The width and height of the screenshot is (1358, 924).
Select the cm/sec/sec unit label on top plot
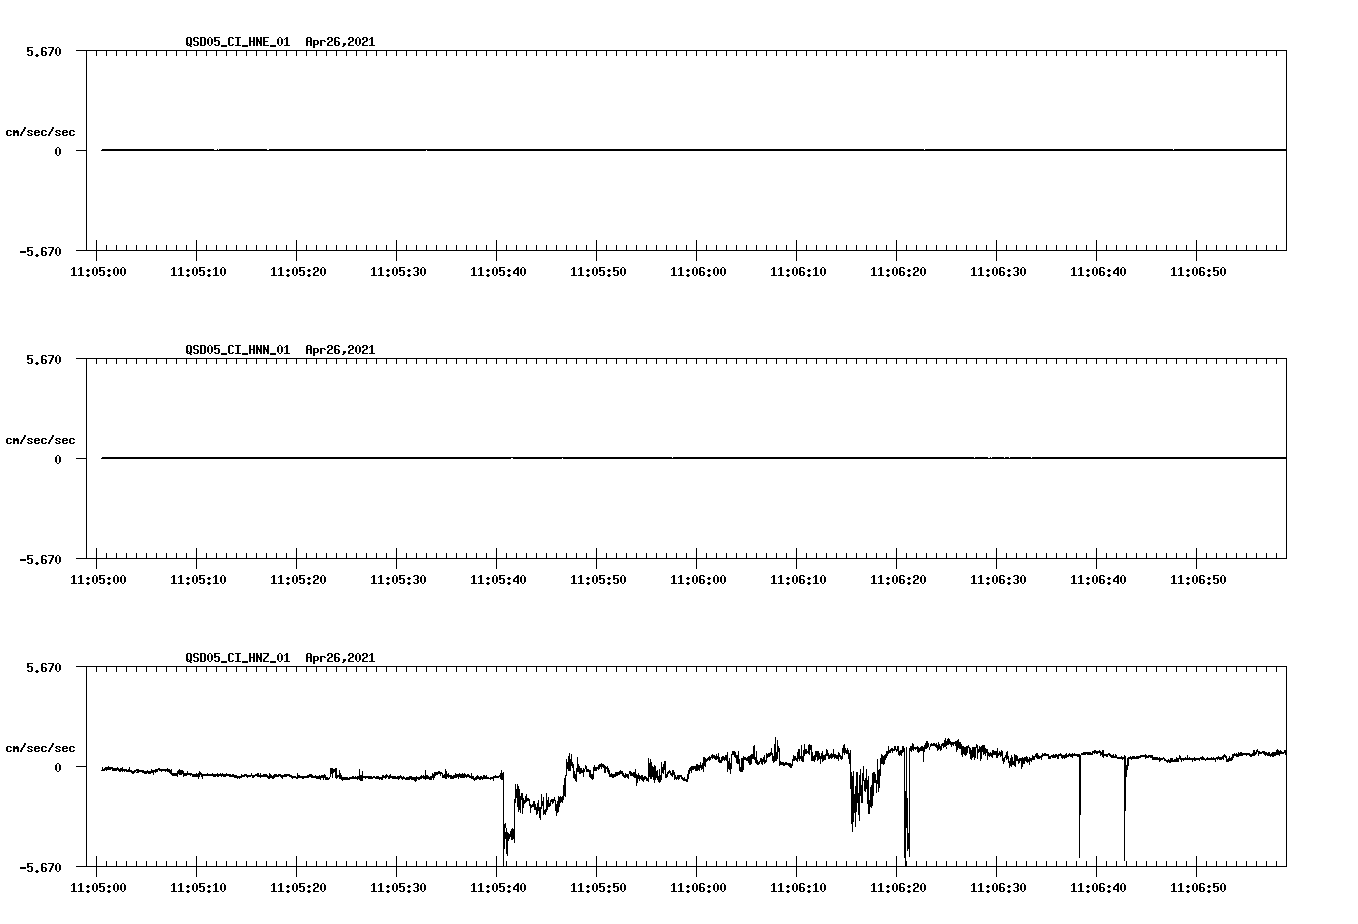(x=41, y=130)
